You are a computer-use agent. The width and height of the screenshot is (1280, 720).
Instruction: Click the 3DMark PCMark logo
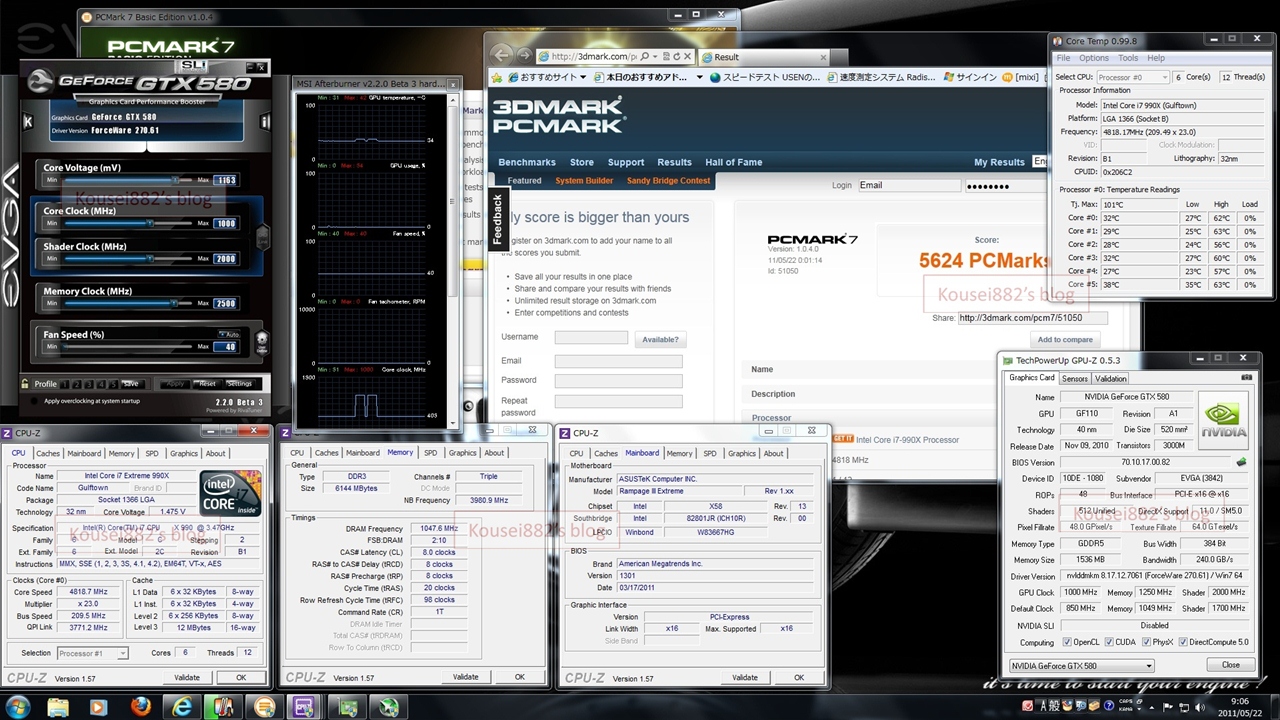(x=558, y=115)
